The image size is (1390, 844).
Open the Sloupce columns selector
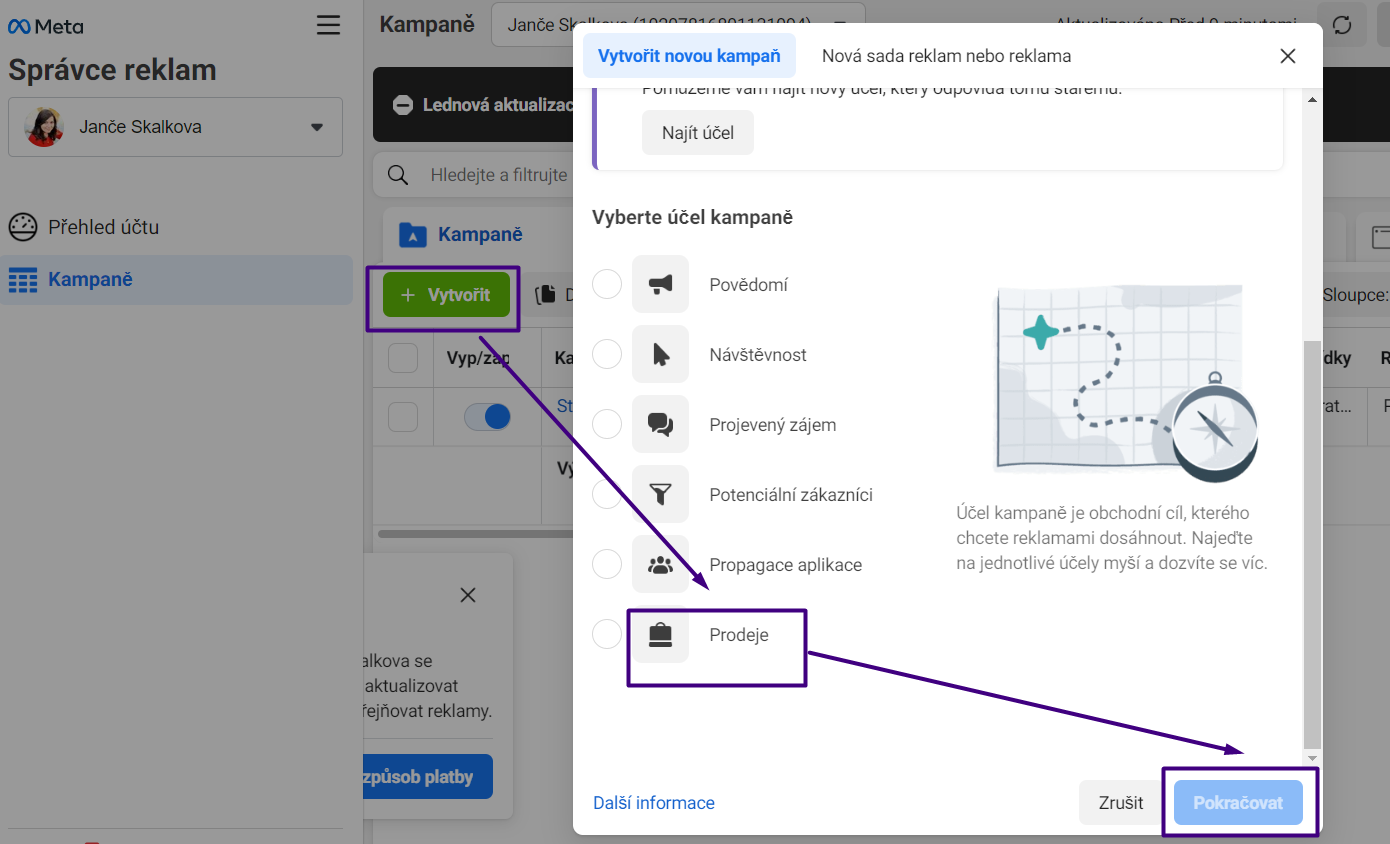pyautogui.click(x=1356, y=295)
